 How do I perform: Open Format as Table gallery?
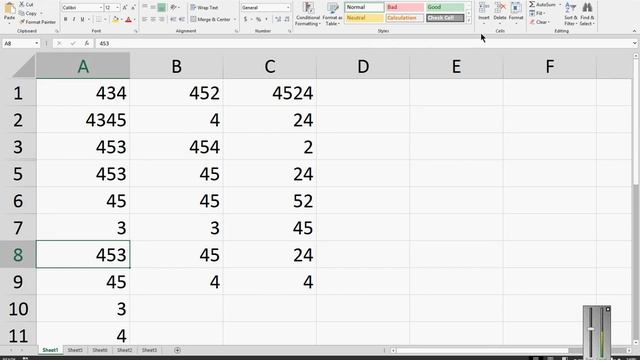point(332,14)
